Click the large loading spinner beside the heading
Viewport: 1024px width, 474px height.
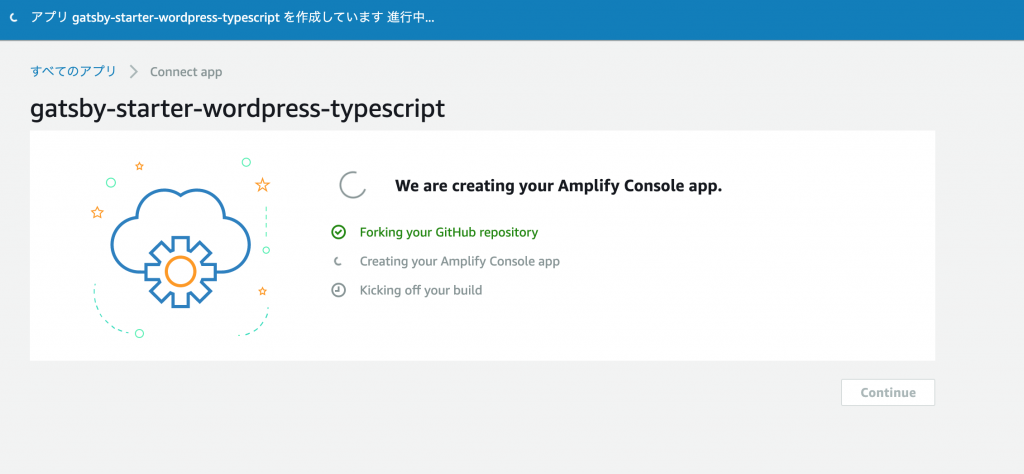point(353,185)
